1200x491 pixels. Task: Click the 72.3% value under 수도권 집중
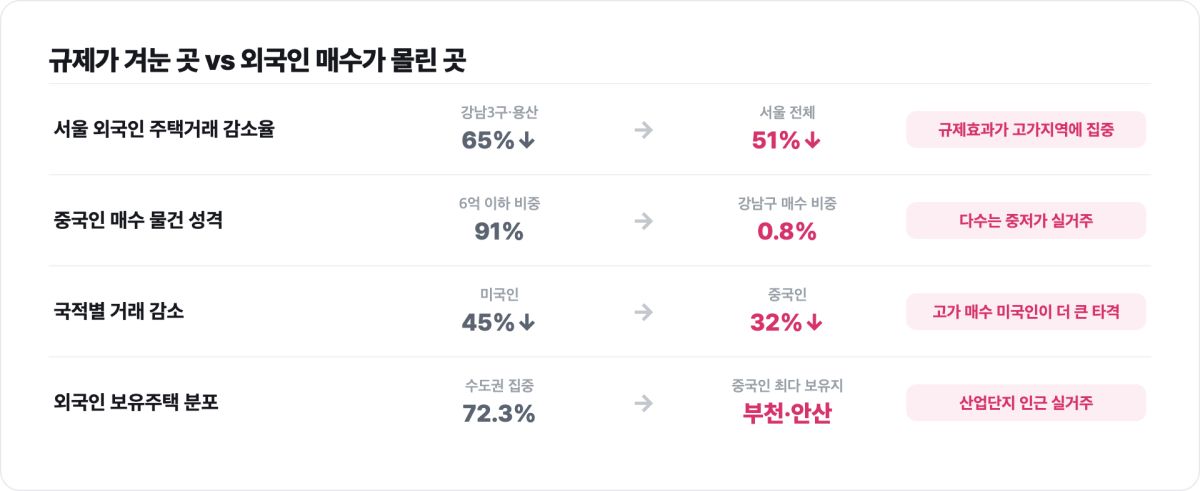[x=499, y=413]
